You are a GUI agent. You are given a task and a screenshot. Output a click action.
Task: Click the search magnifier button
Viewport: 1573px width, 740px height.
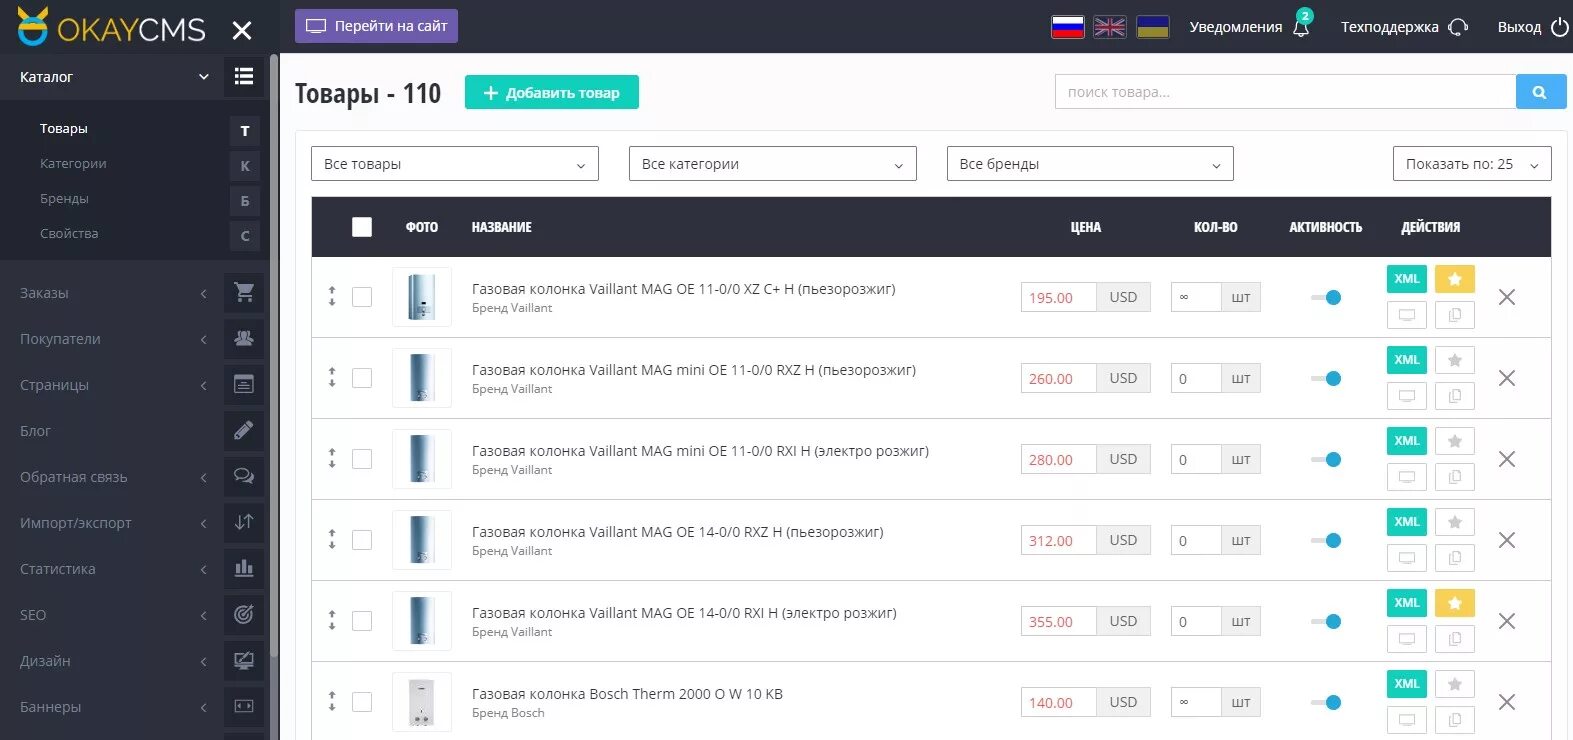tap(1540, 92)
